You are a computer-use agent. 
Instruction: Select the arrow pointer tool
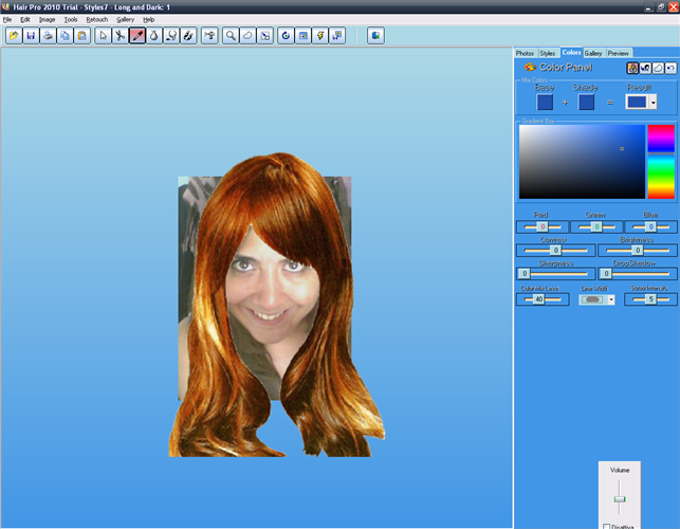pyautogui.click(x=103, y=35)
